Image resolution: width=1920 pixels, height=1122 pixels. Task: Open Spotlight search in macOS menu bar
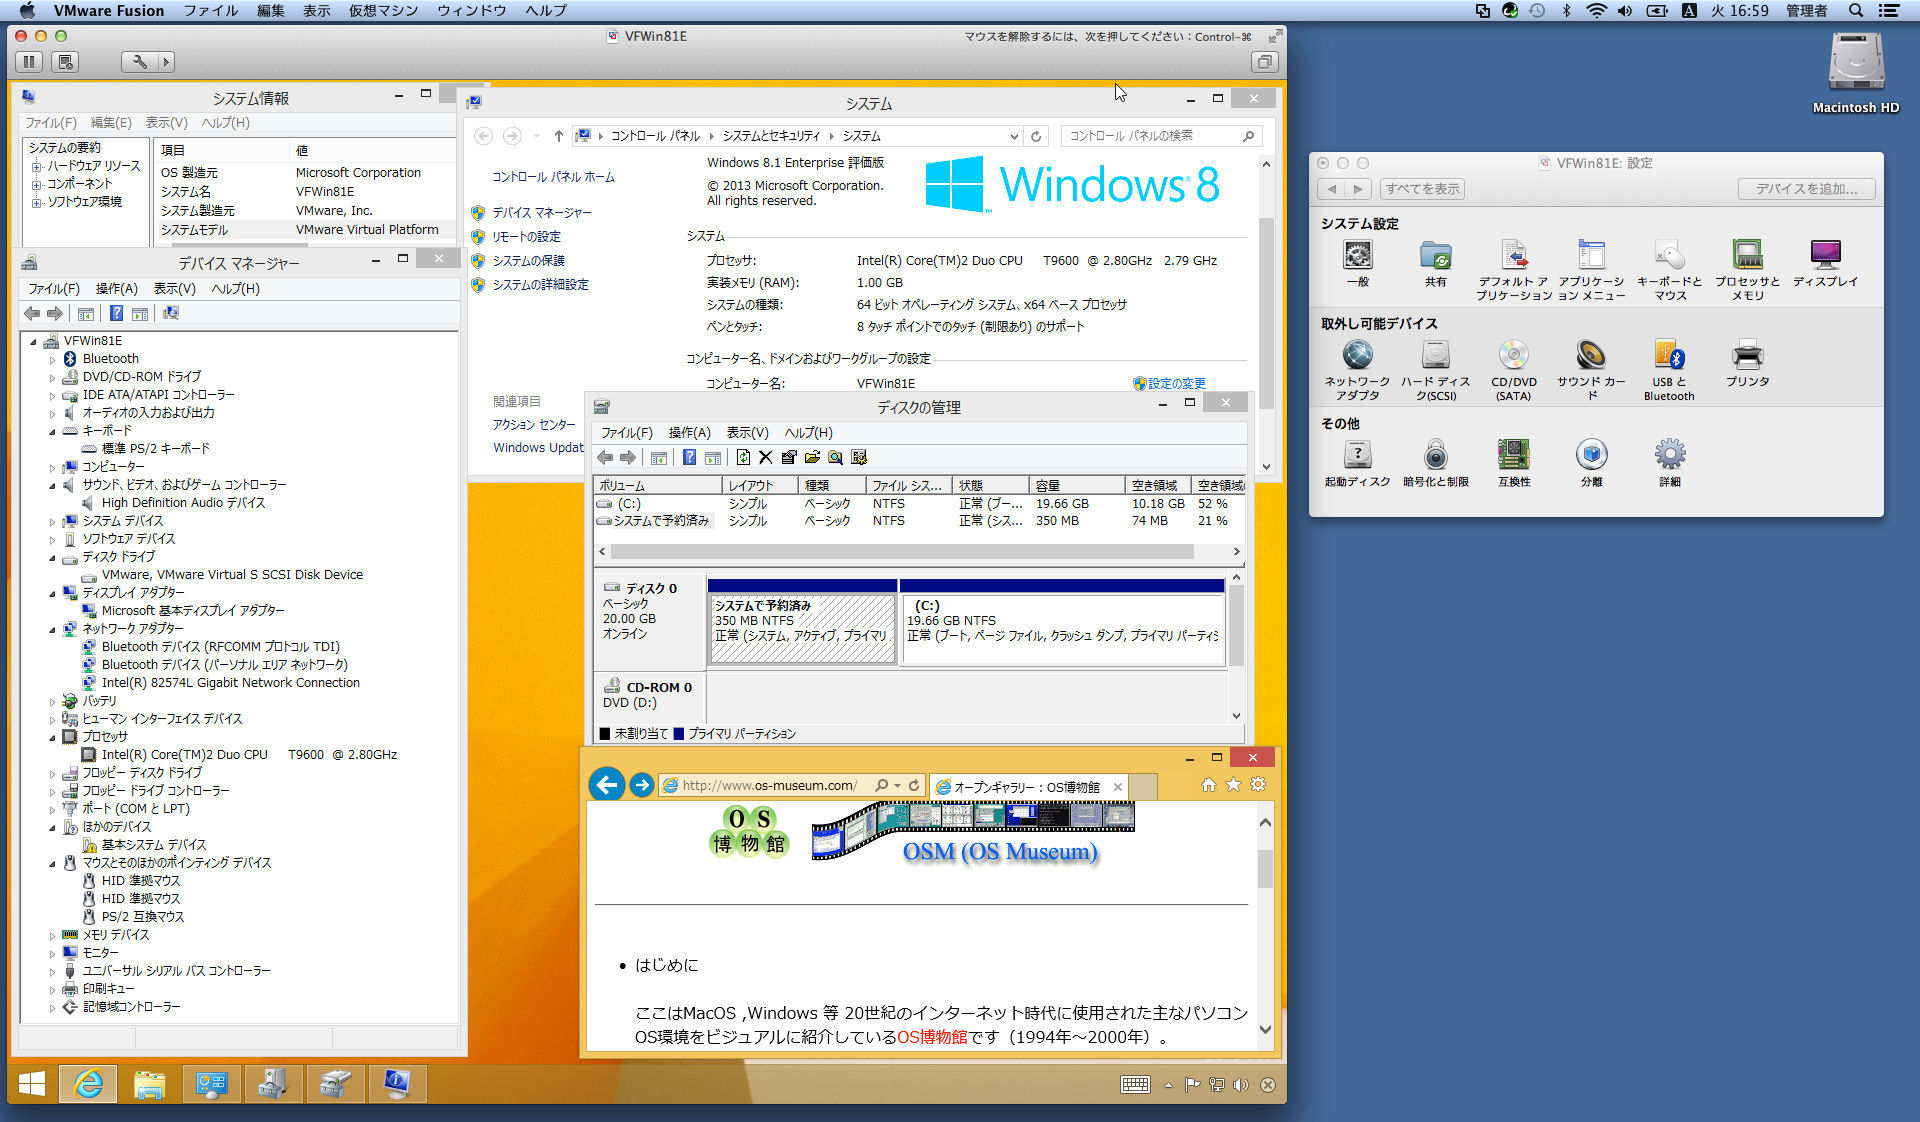1856,10
